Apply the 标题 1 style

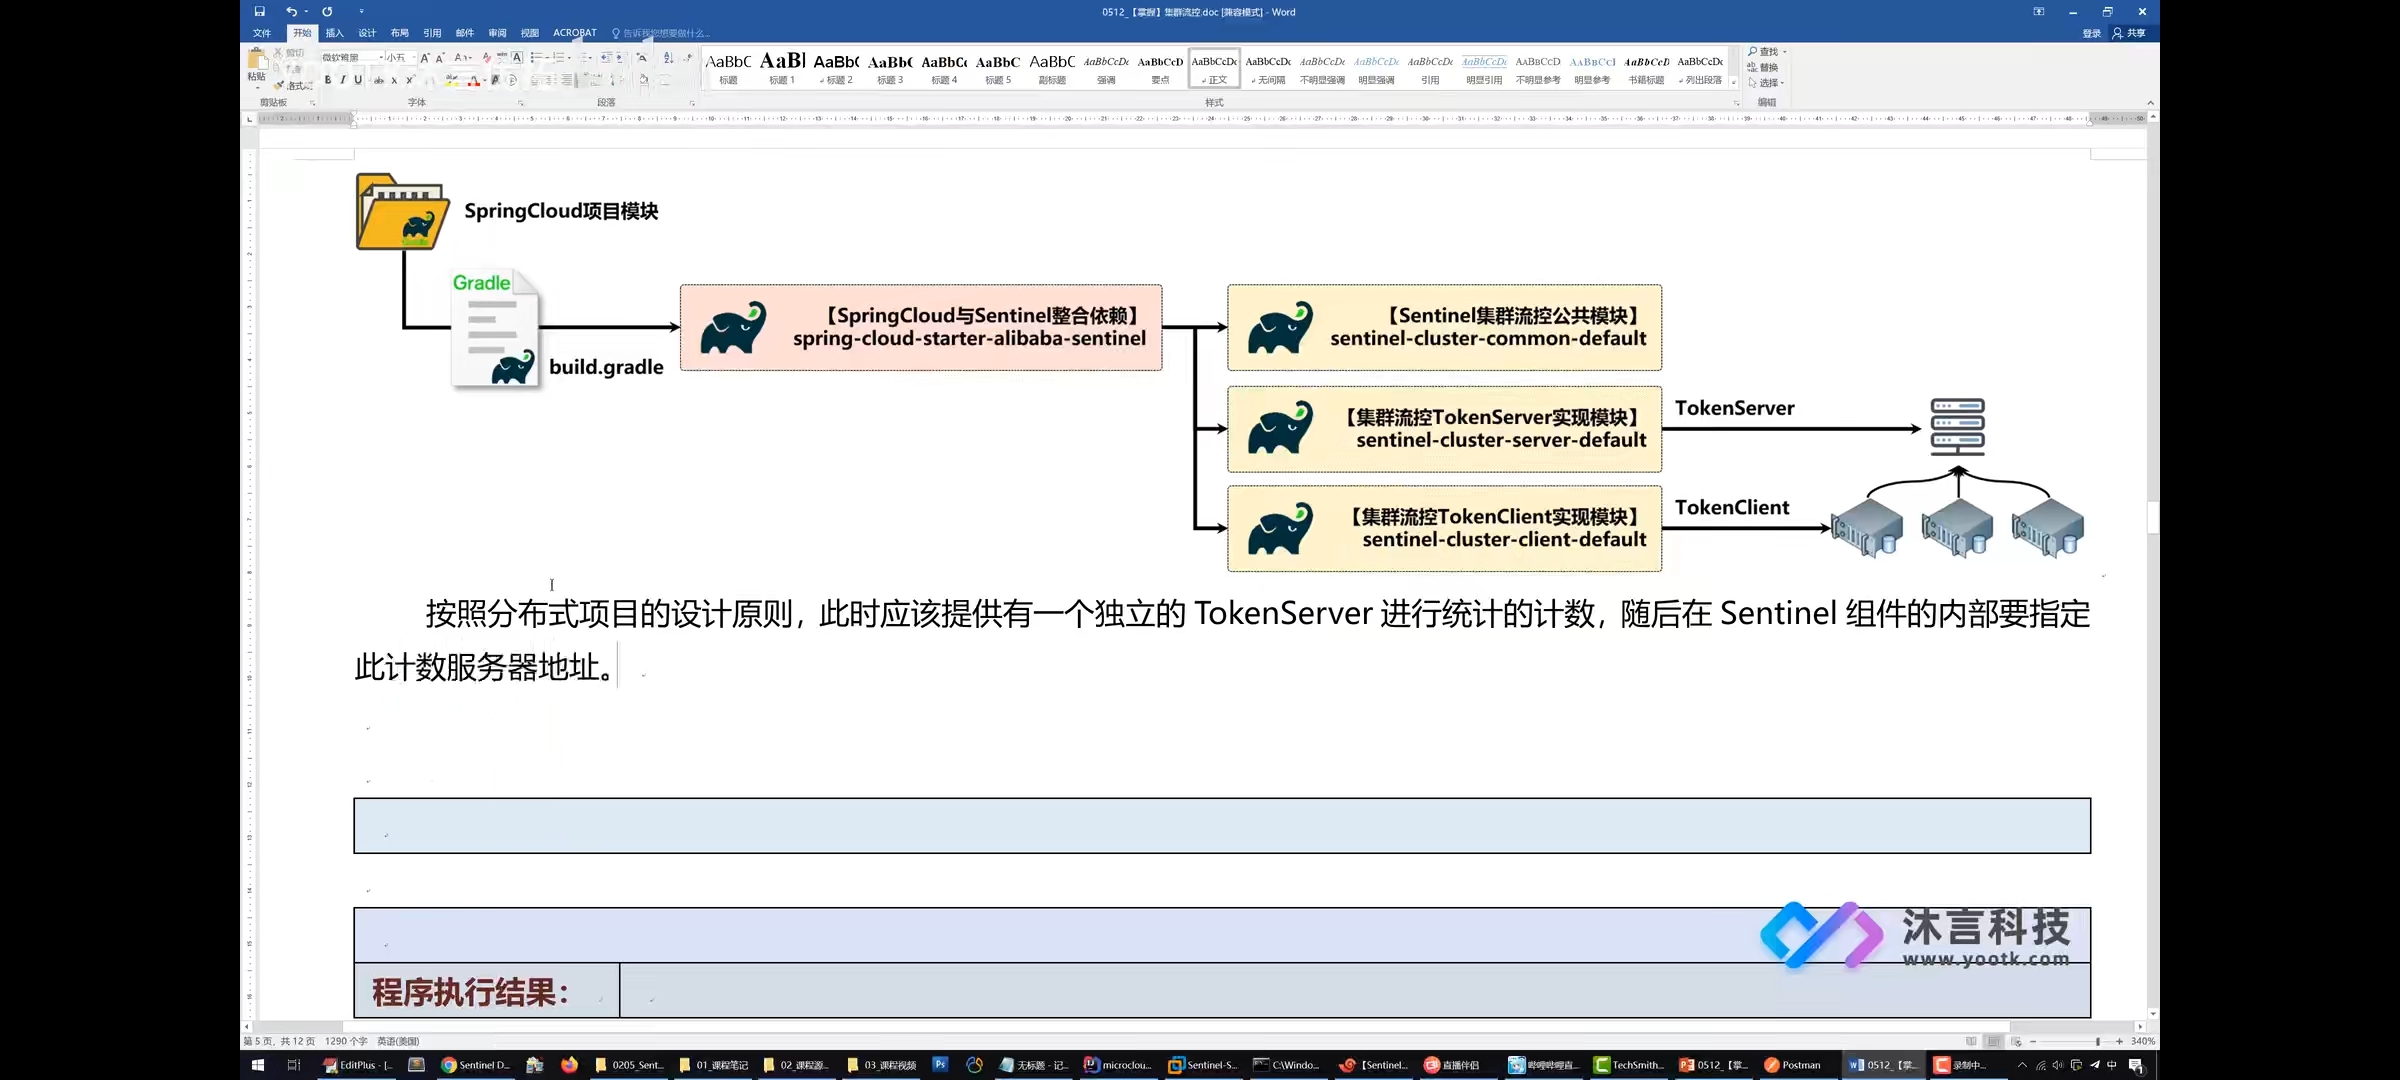coord(782,68)
